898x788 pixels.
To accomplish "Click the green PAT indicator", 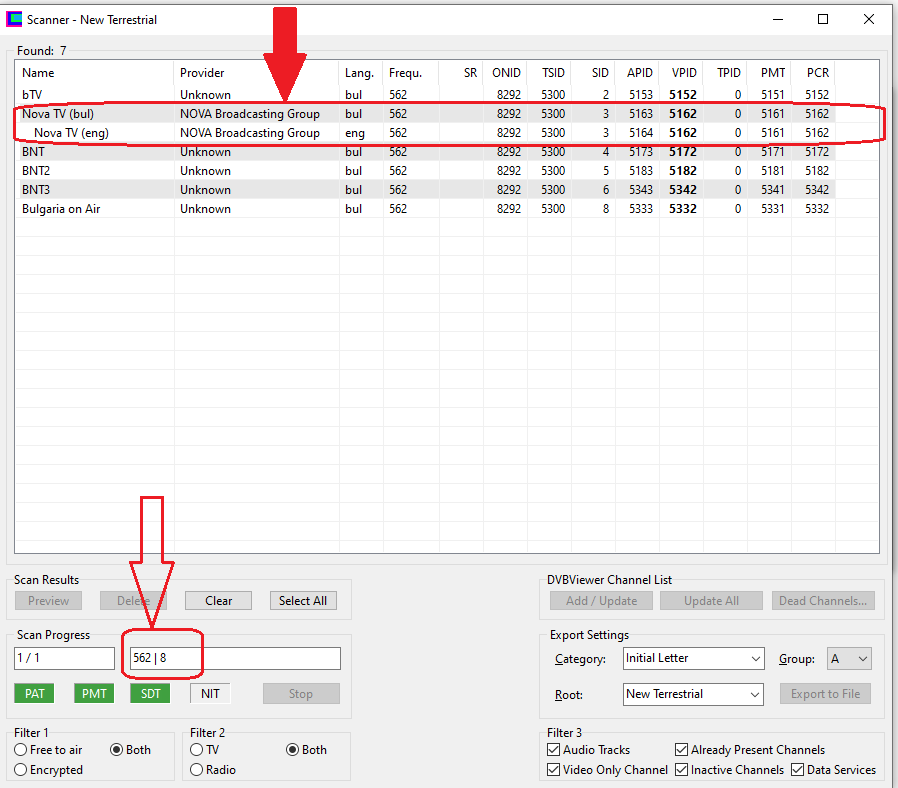I will point(34,694).
